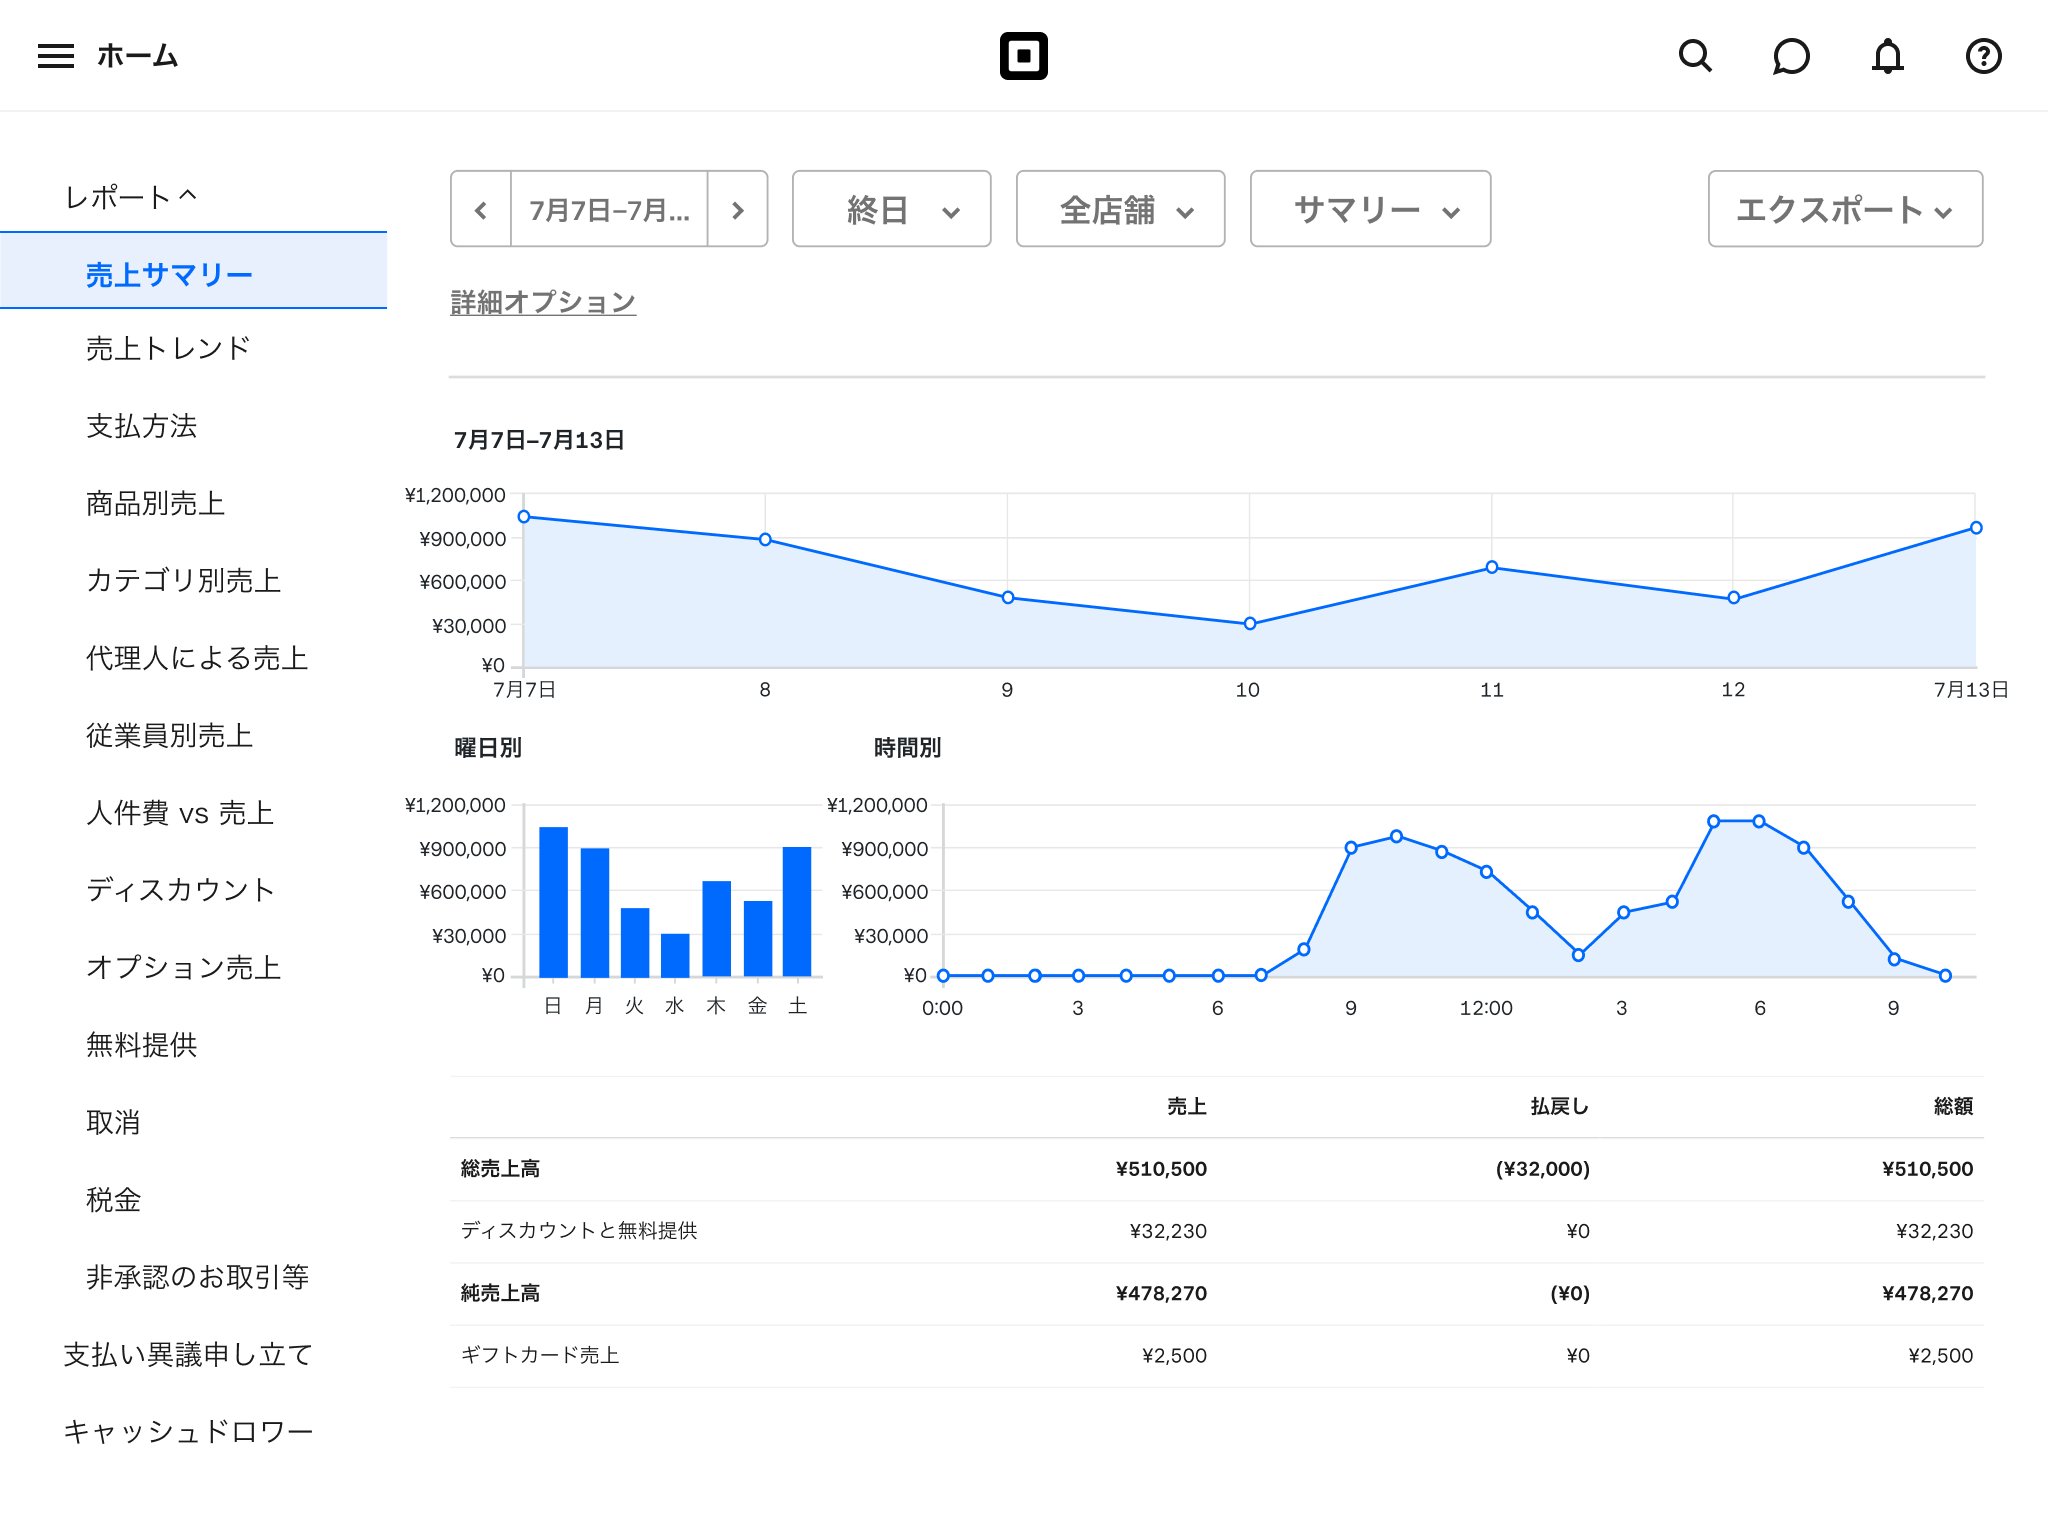
Task: Open the エクスポート dropdown
Action: tap(1845, 209)
